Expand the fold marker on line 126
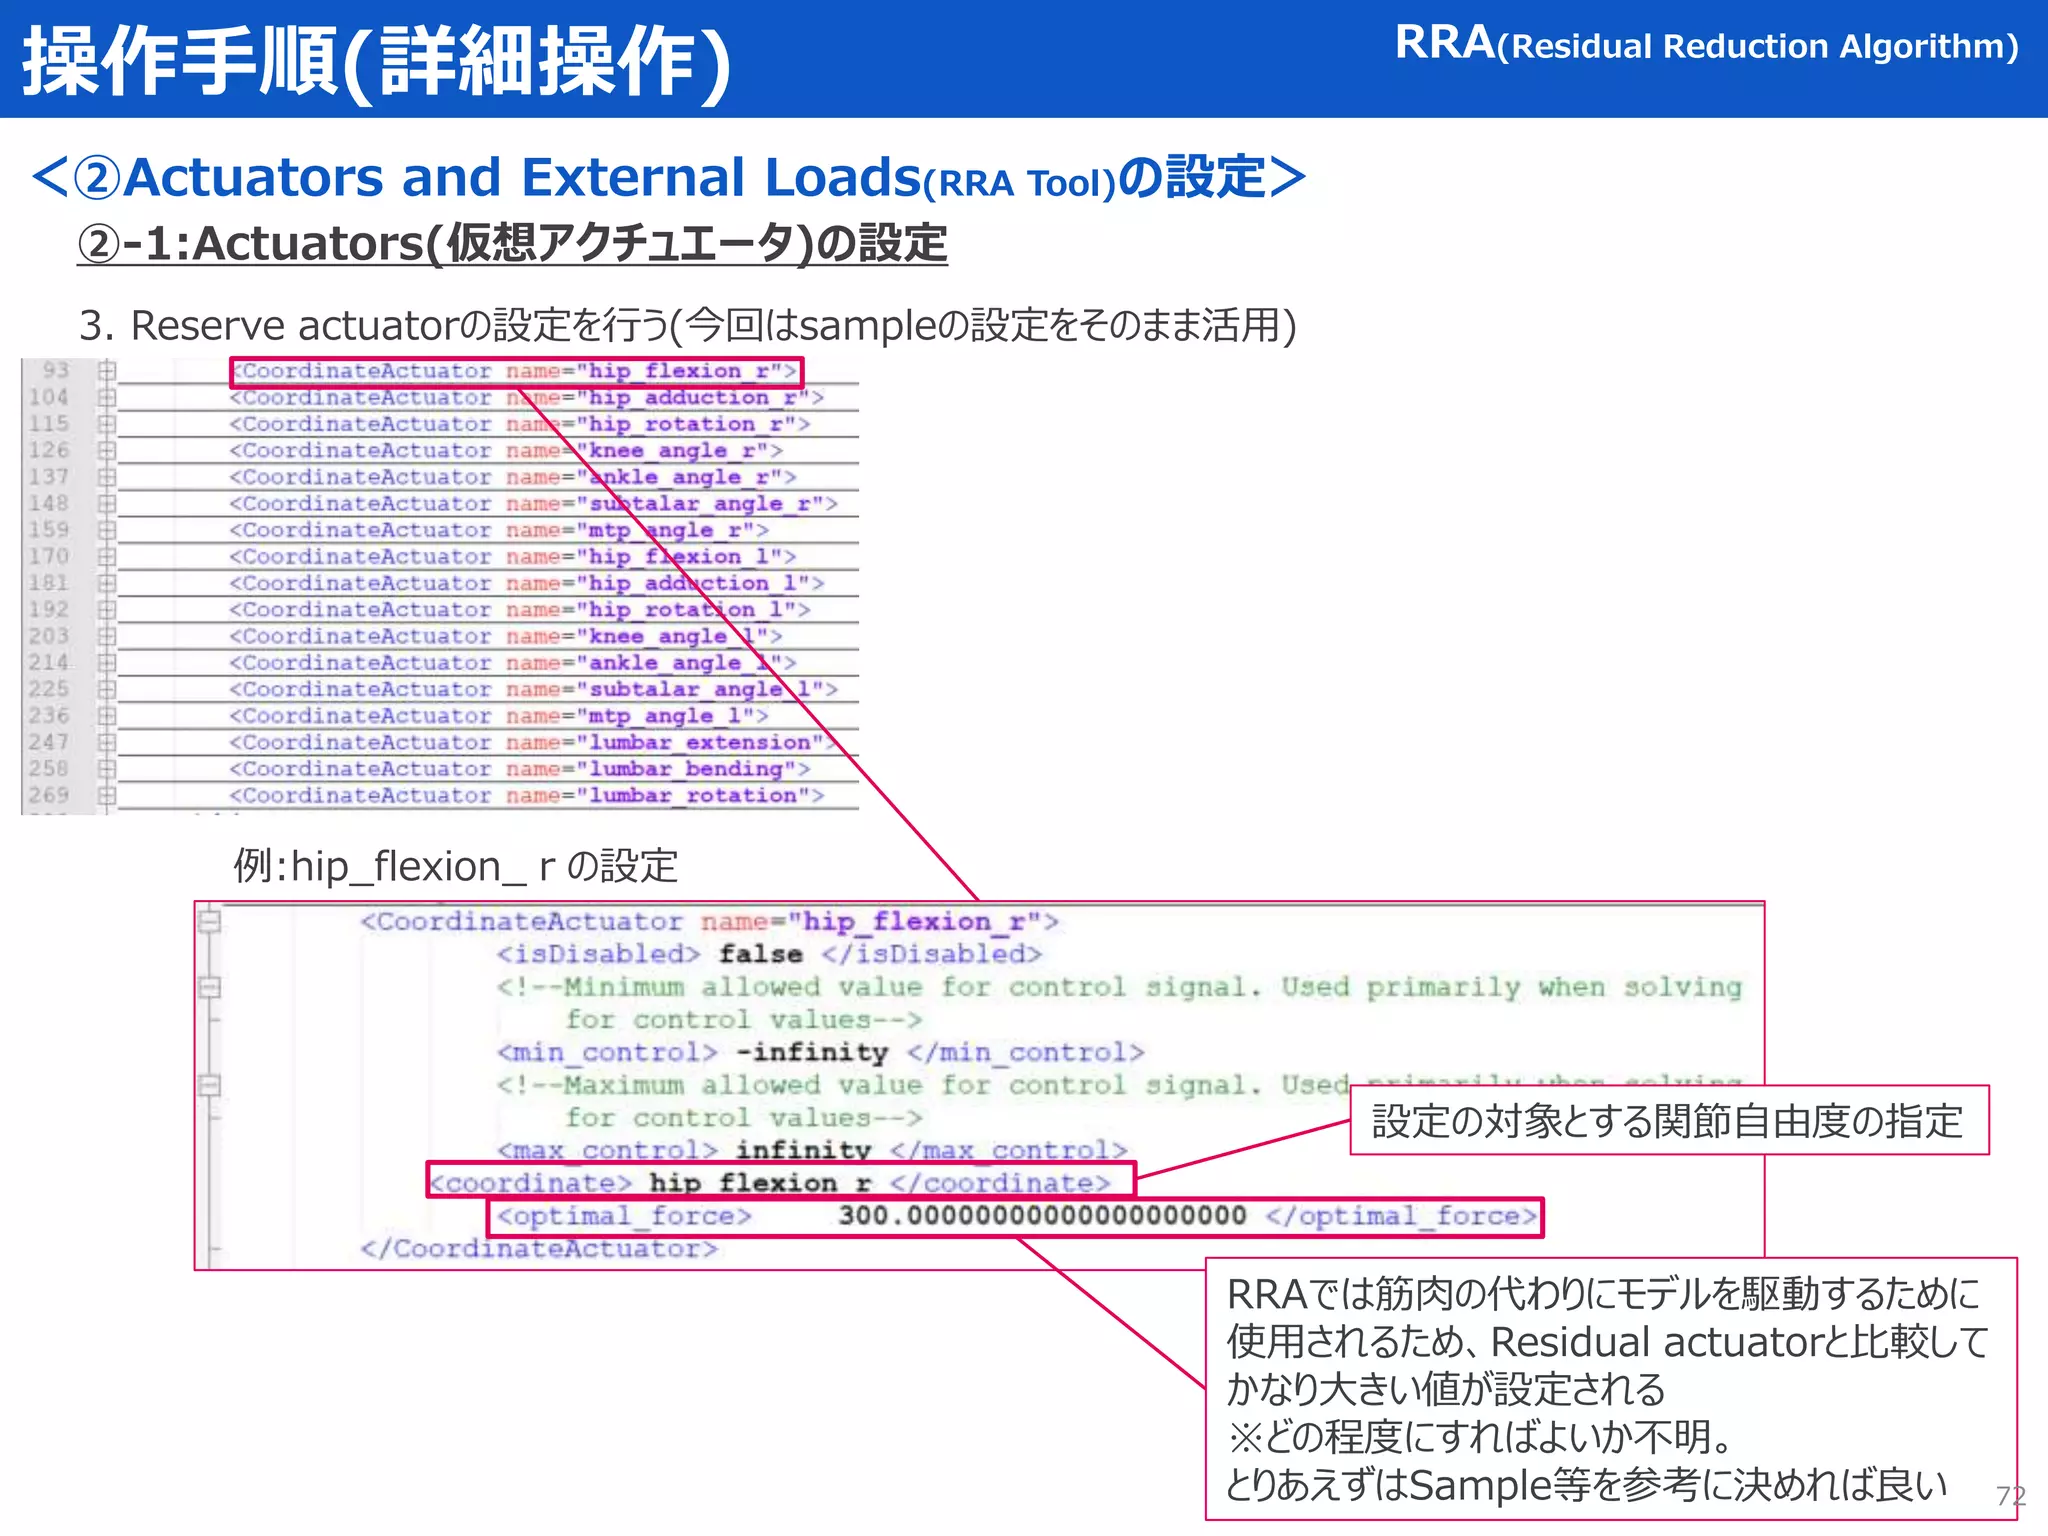 (107, 451)
